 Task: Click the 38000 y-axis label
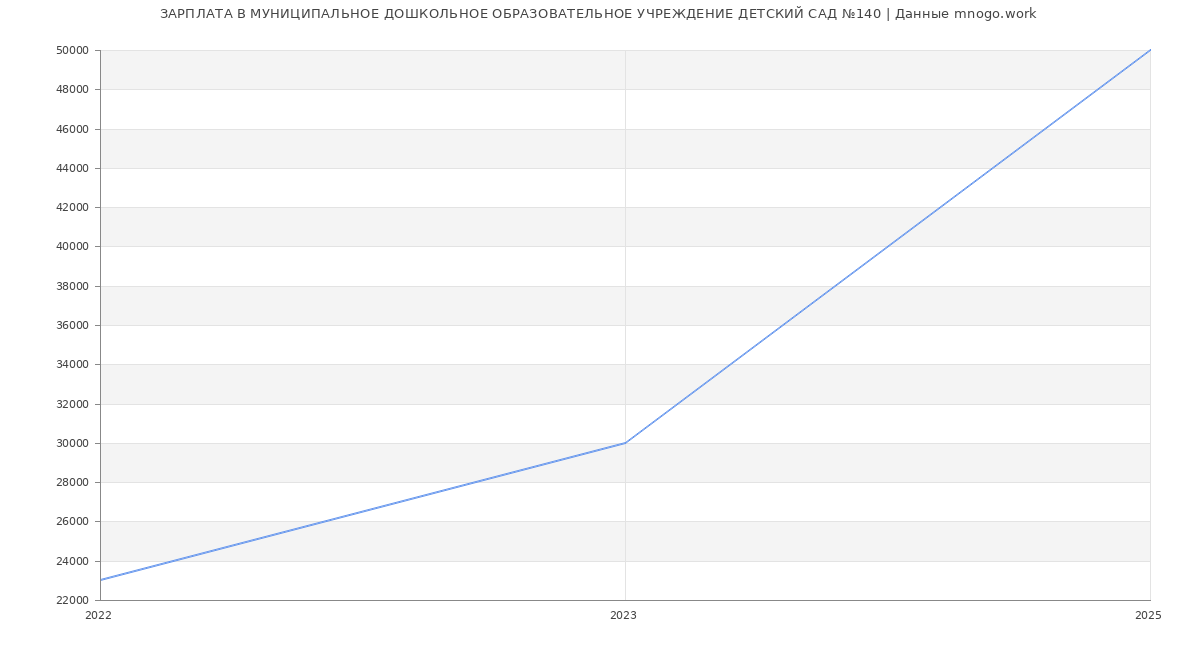pos(74,286)
